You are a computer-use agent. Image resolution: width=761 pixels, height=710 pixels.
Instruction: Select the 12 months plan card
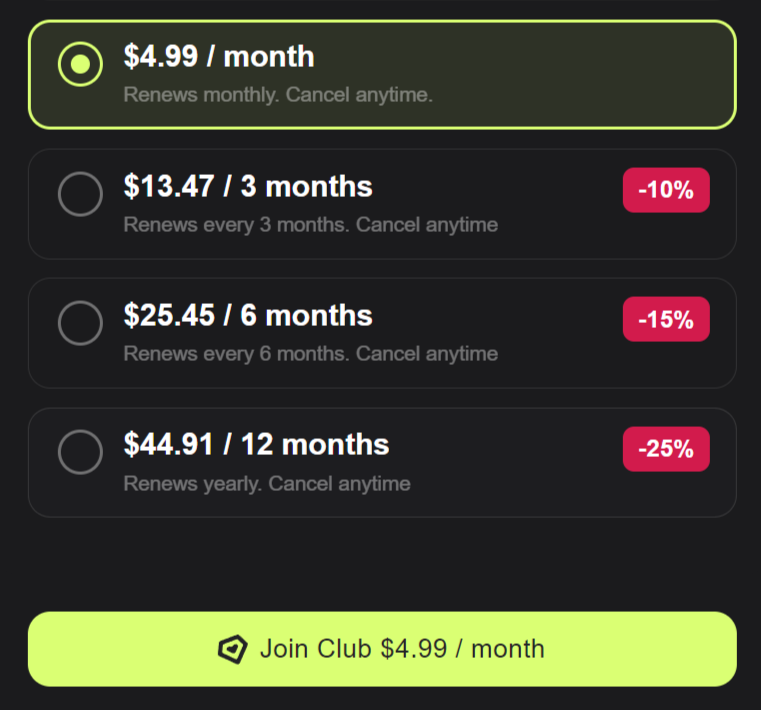point(382,463)
